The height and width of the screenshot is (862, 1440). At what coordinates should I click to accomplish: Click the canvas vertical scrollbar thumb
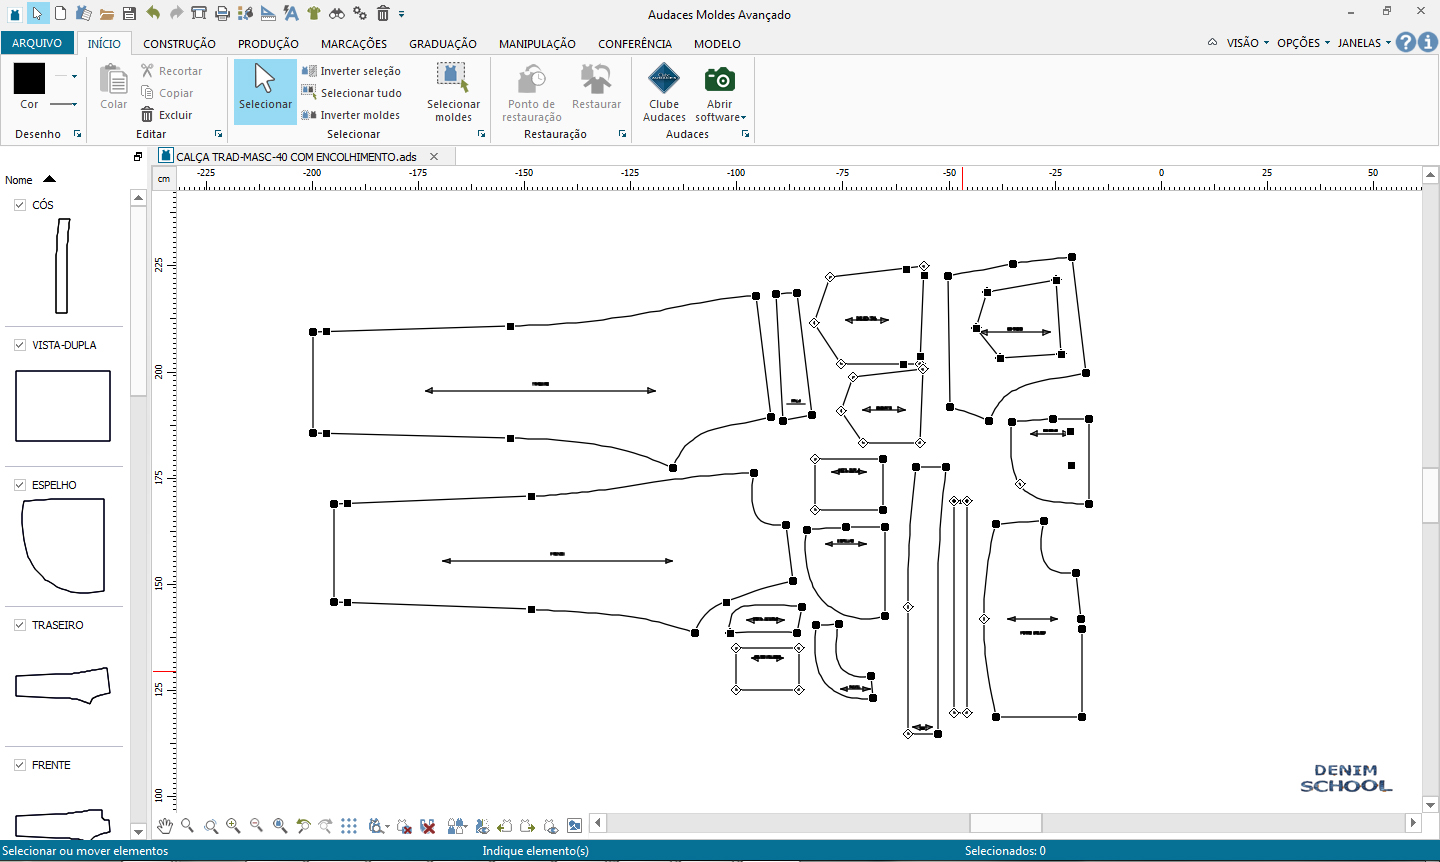pos(1430,494)
